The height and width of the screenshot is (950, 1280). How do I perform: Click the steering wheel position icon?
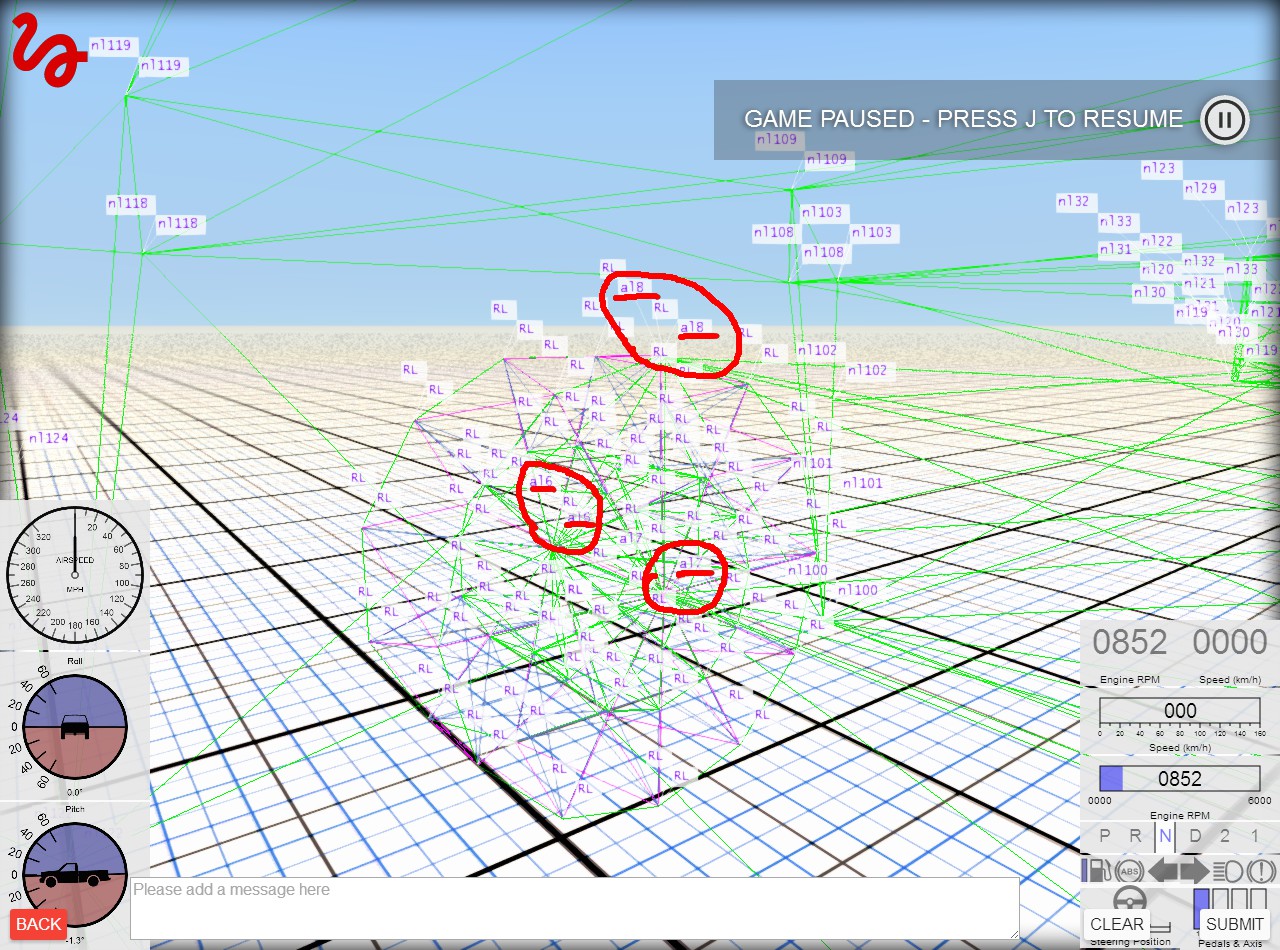coord(1130,900)
